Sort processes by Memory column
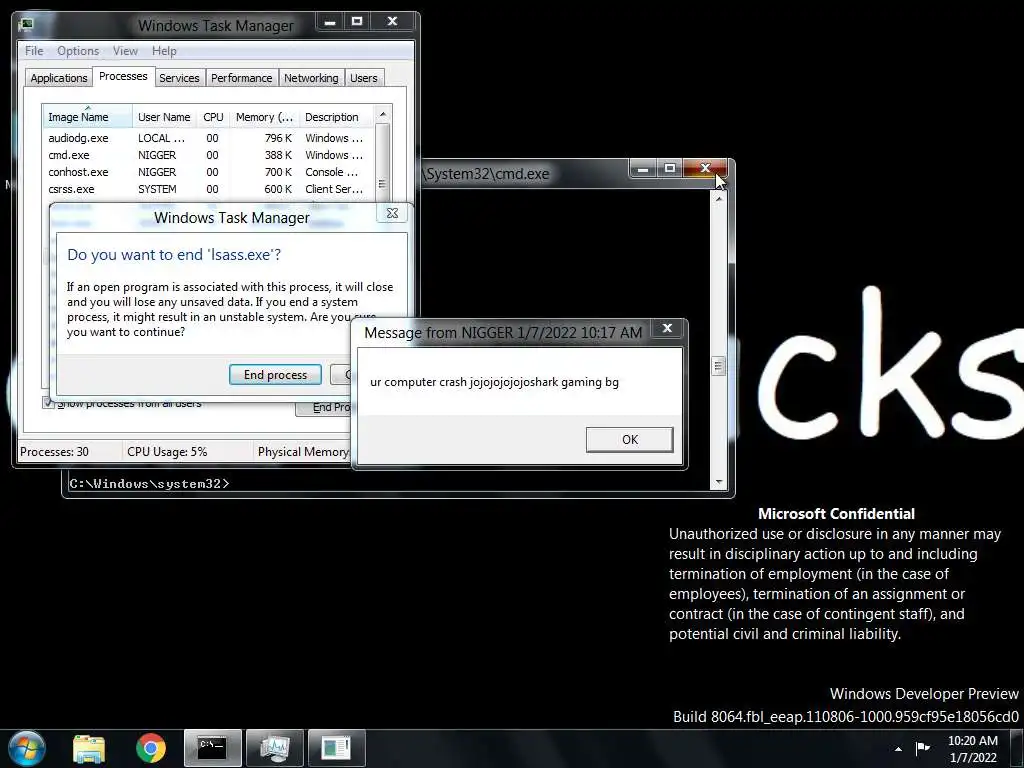This screenshot has height=768, width=1024. 264,117
